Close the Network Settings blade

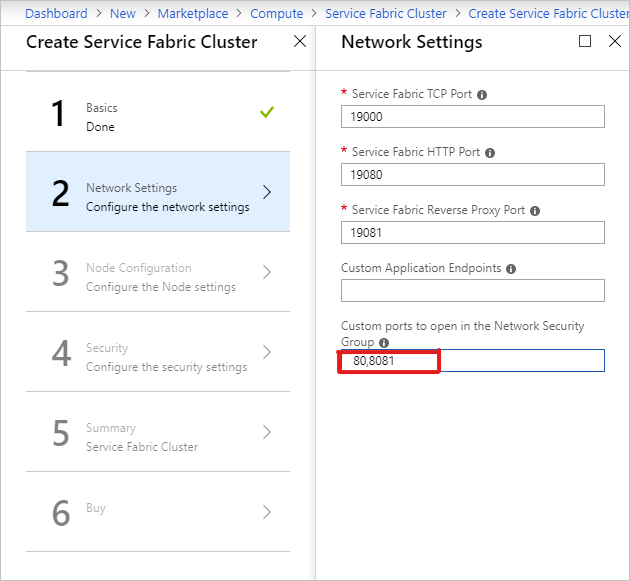click(x=614, y=41)
